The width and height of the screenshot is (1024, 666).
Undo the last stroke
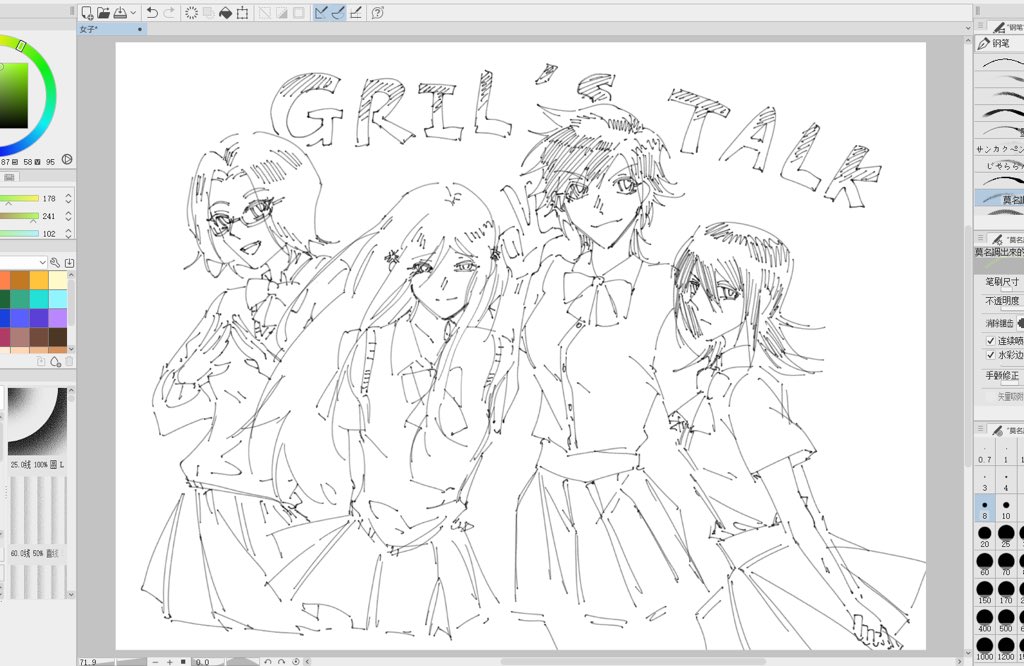tap(152, 12)
